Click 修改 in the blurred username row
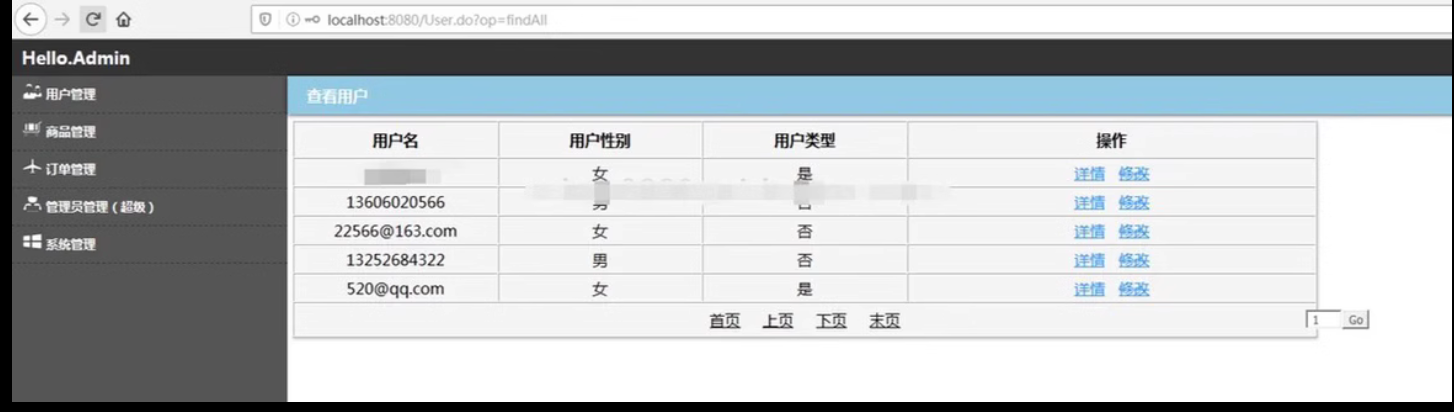This screenshot has width=1454, height=412. (1134, 174)
